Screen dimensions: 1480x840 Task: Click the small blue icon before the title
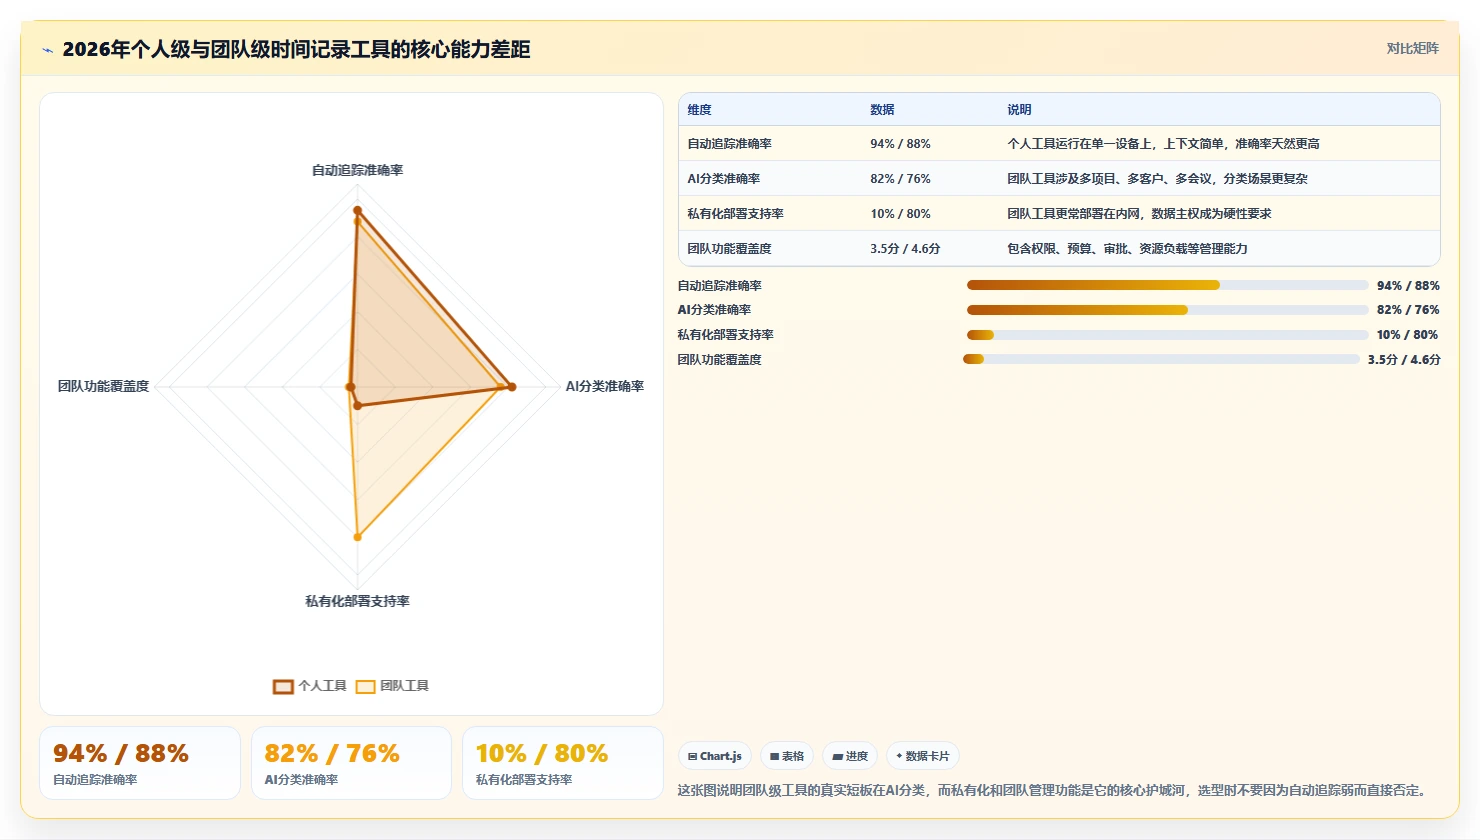click(x=47, y=50)
